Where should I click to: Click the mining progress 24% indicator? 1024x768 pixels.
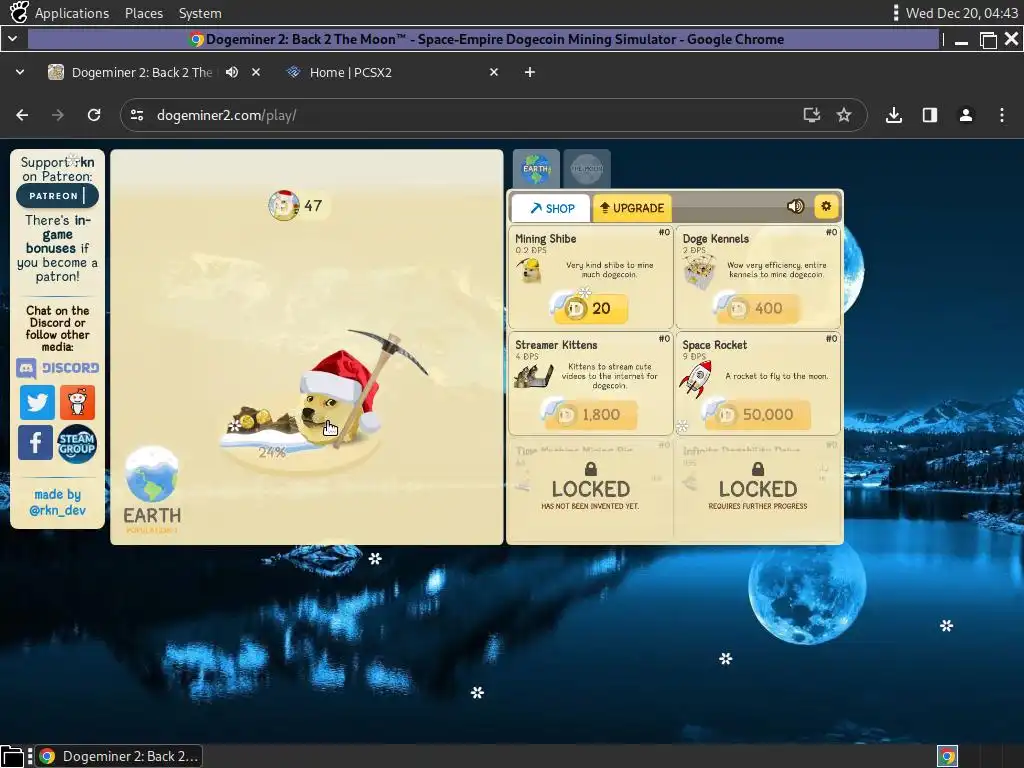click(x=272, y=452)
